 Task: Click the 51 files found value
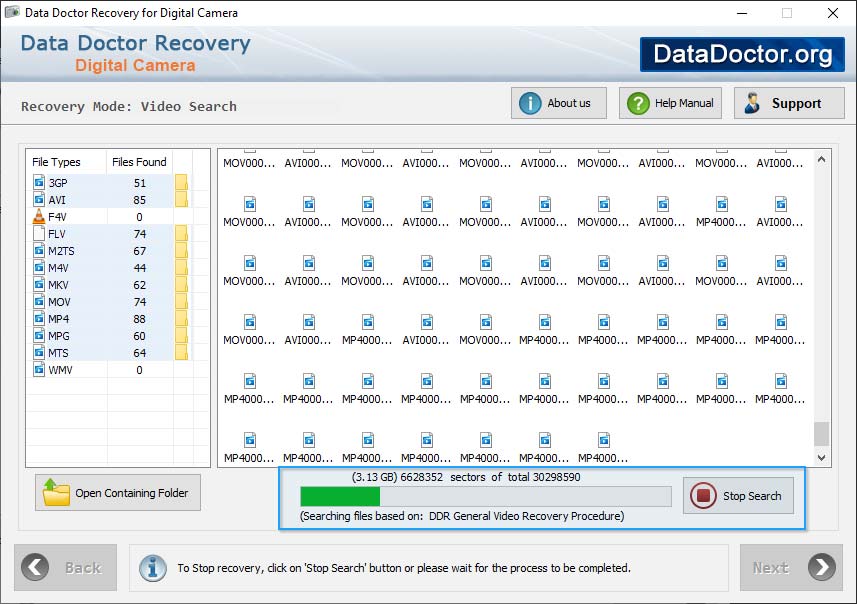[x=140, y=183]
